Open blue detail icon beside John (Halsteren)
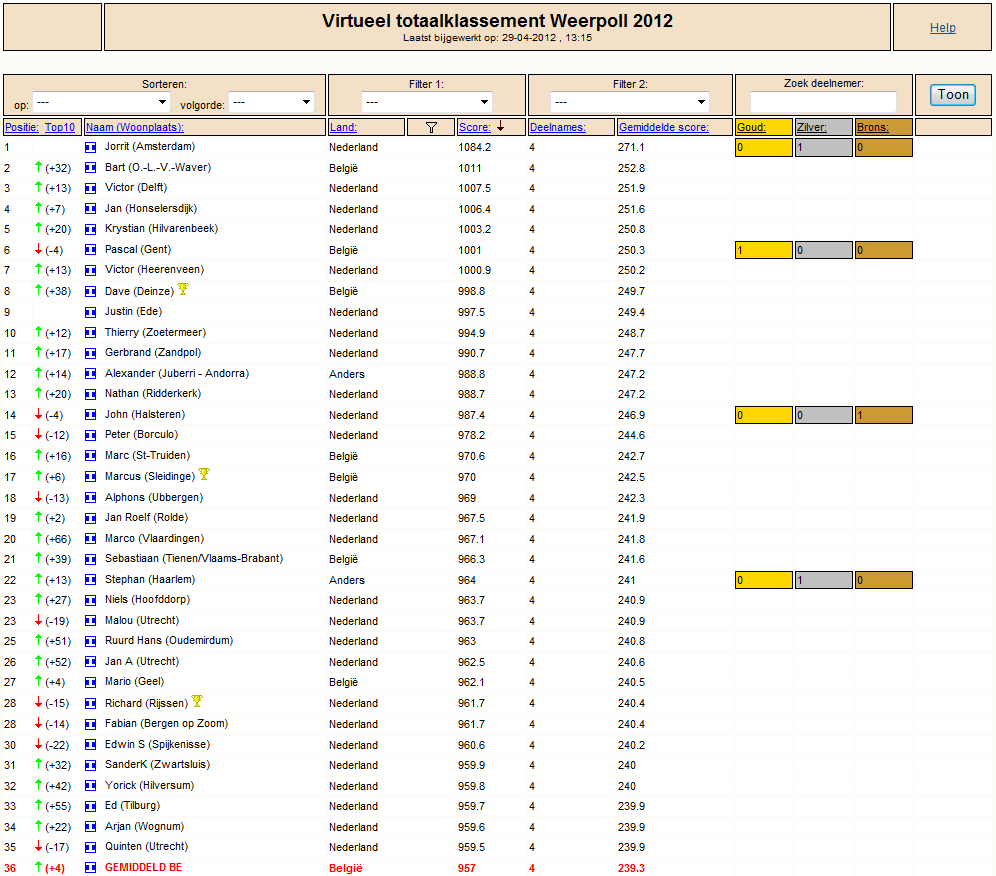The height and width of the screenshot is (876, 996). coord(91,415)
